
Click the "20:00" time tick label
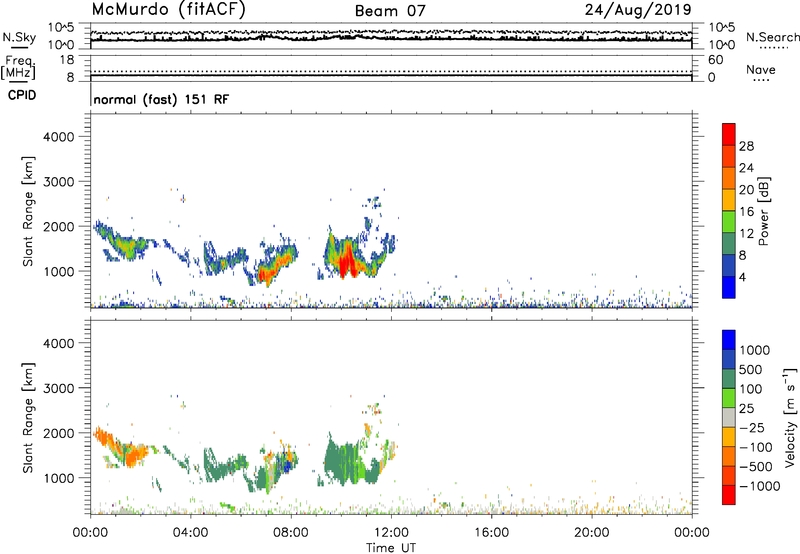click(x=591, y=533)
